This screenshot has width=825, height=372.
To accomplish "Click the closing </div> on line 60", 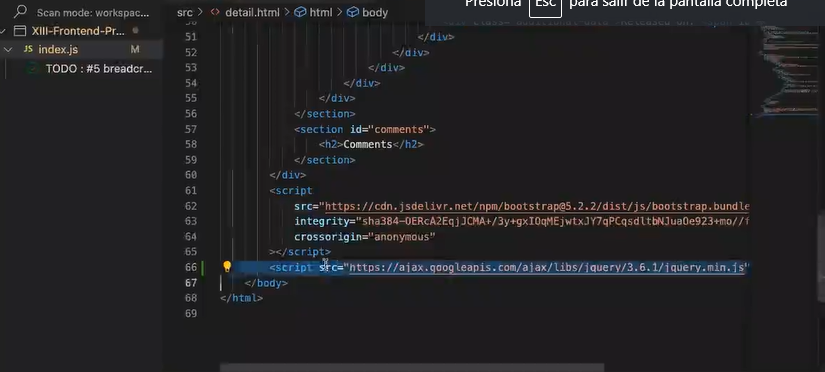I will pyautogui.click(x=287, y=175).
